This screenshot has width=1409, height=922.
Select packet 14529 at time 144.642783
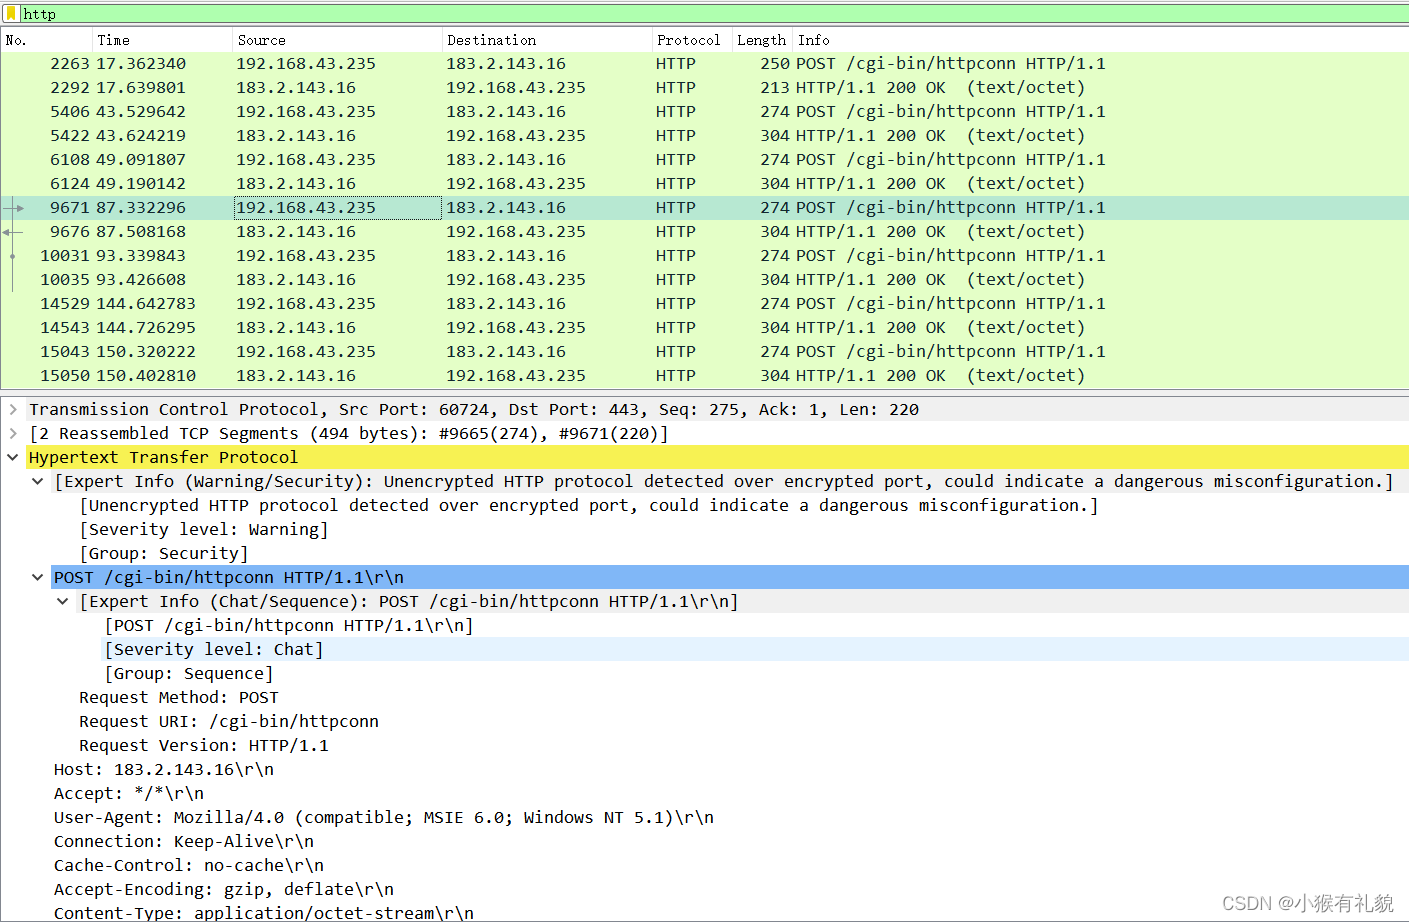704,304
